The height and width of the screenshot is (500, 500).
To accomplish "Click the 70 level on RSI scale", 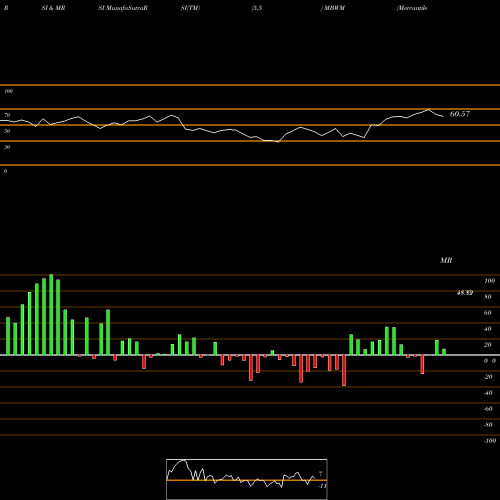I will pos(7,115).
